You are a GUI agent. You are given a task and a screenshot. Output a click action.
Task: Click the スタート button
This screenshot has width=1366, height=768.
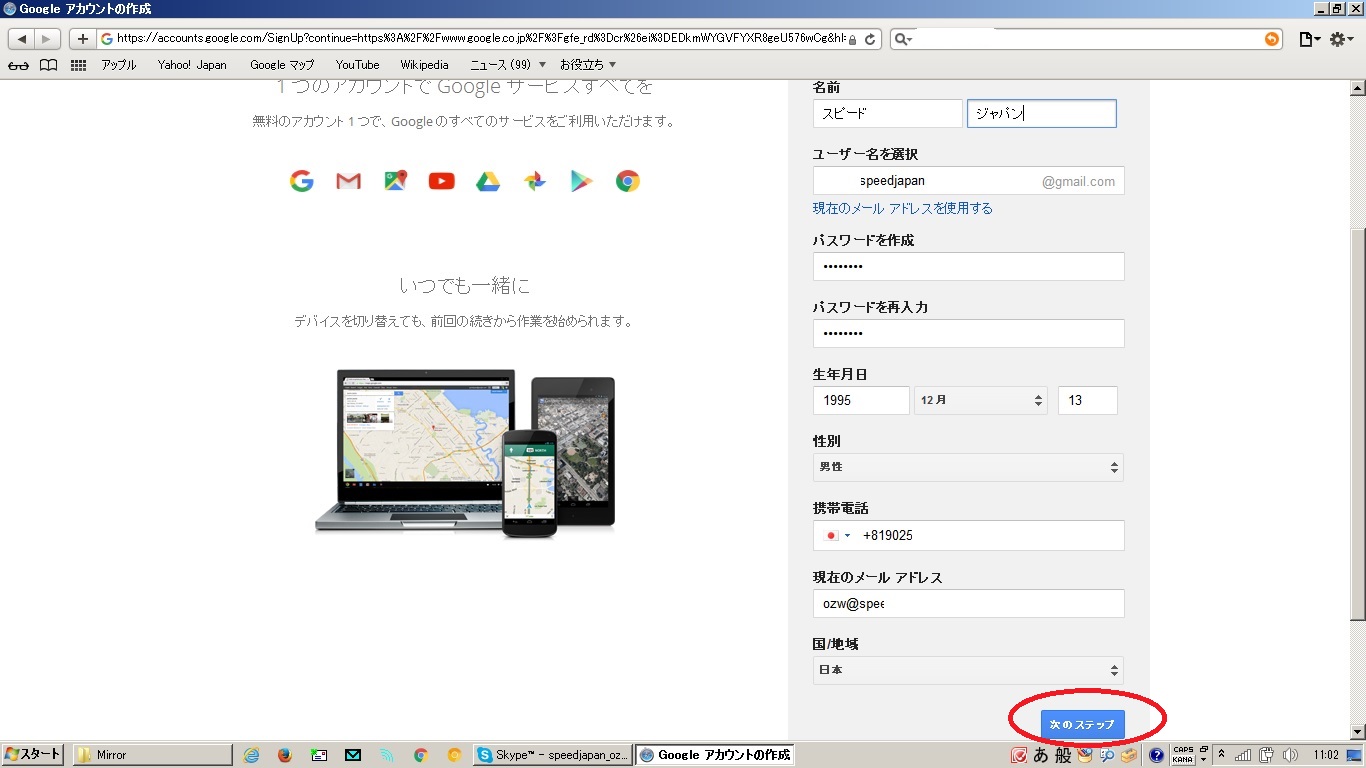(33, 755)
